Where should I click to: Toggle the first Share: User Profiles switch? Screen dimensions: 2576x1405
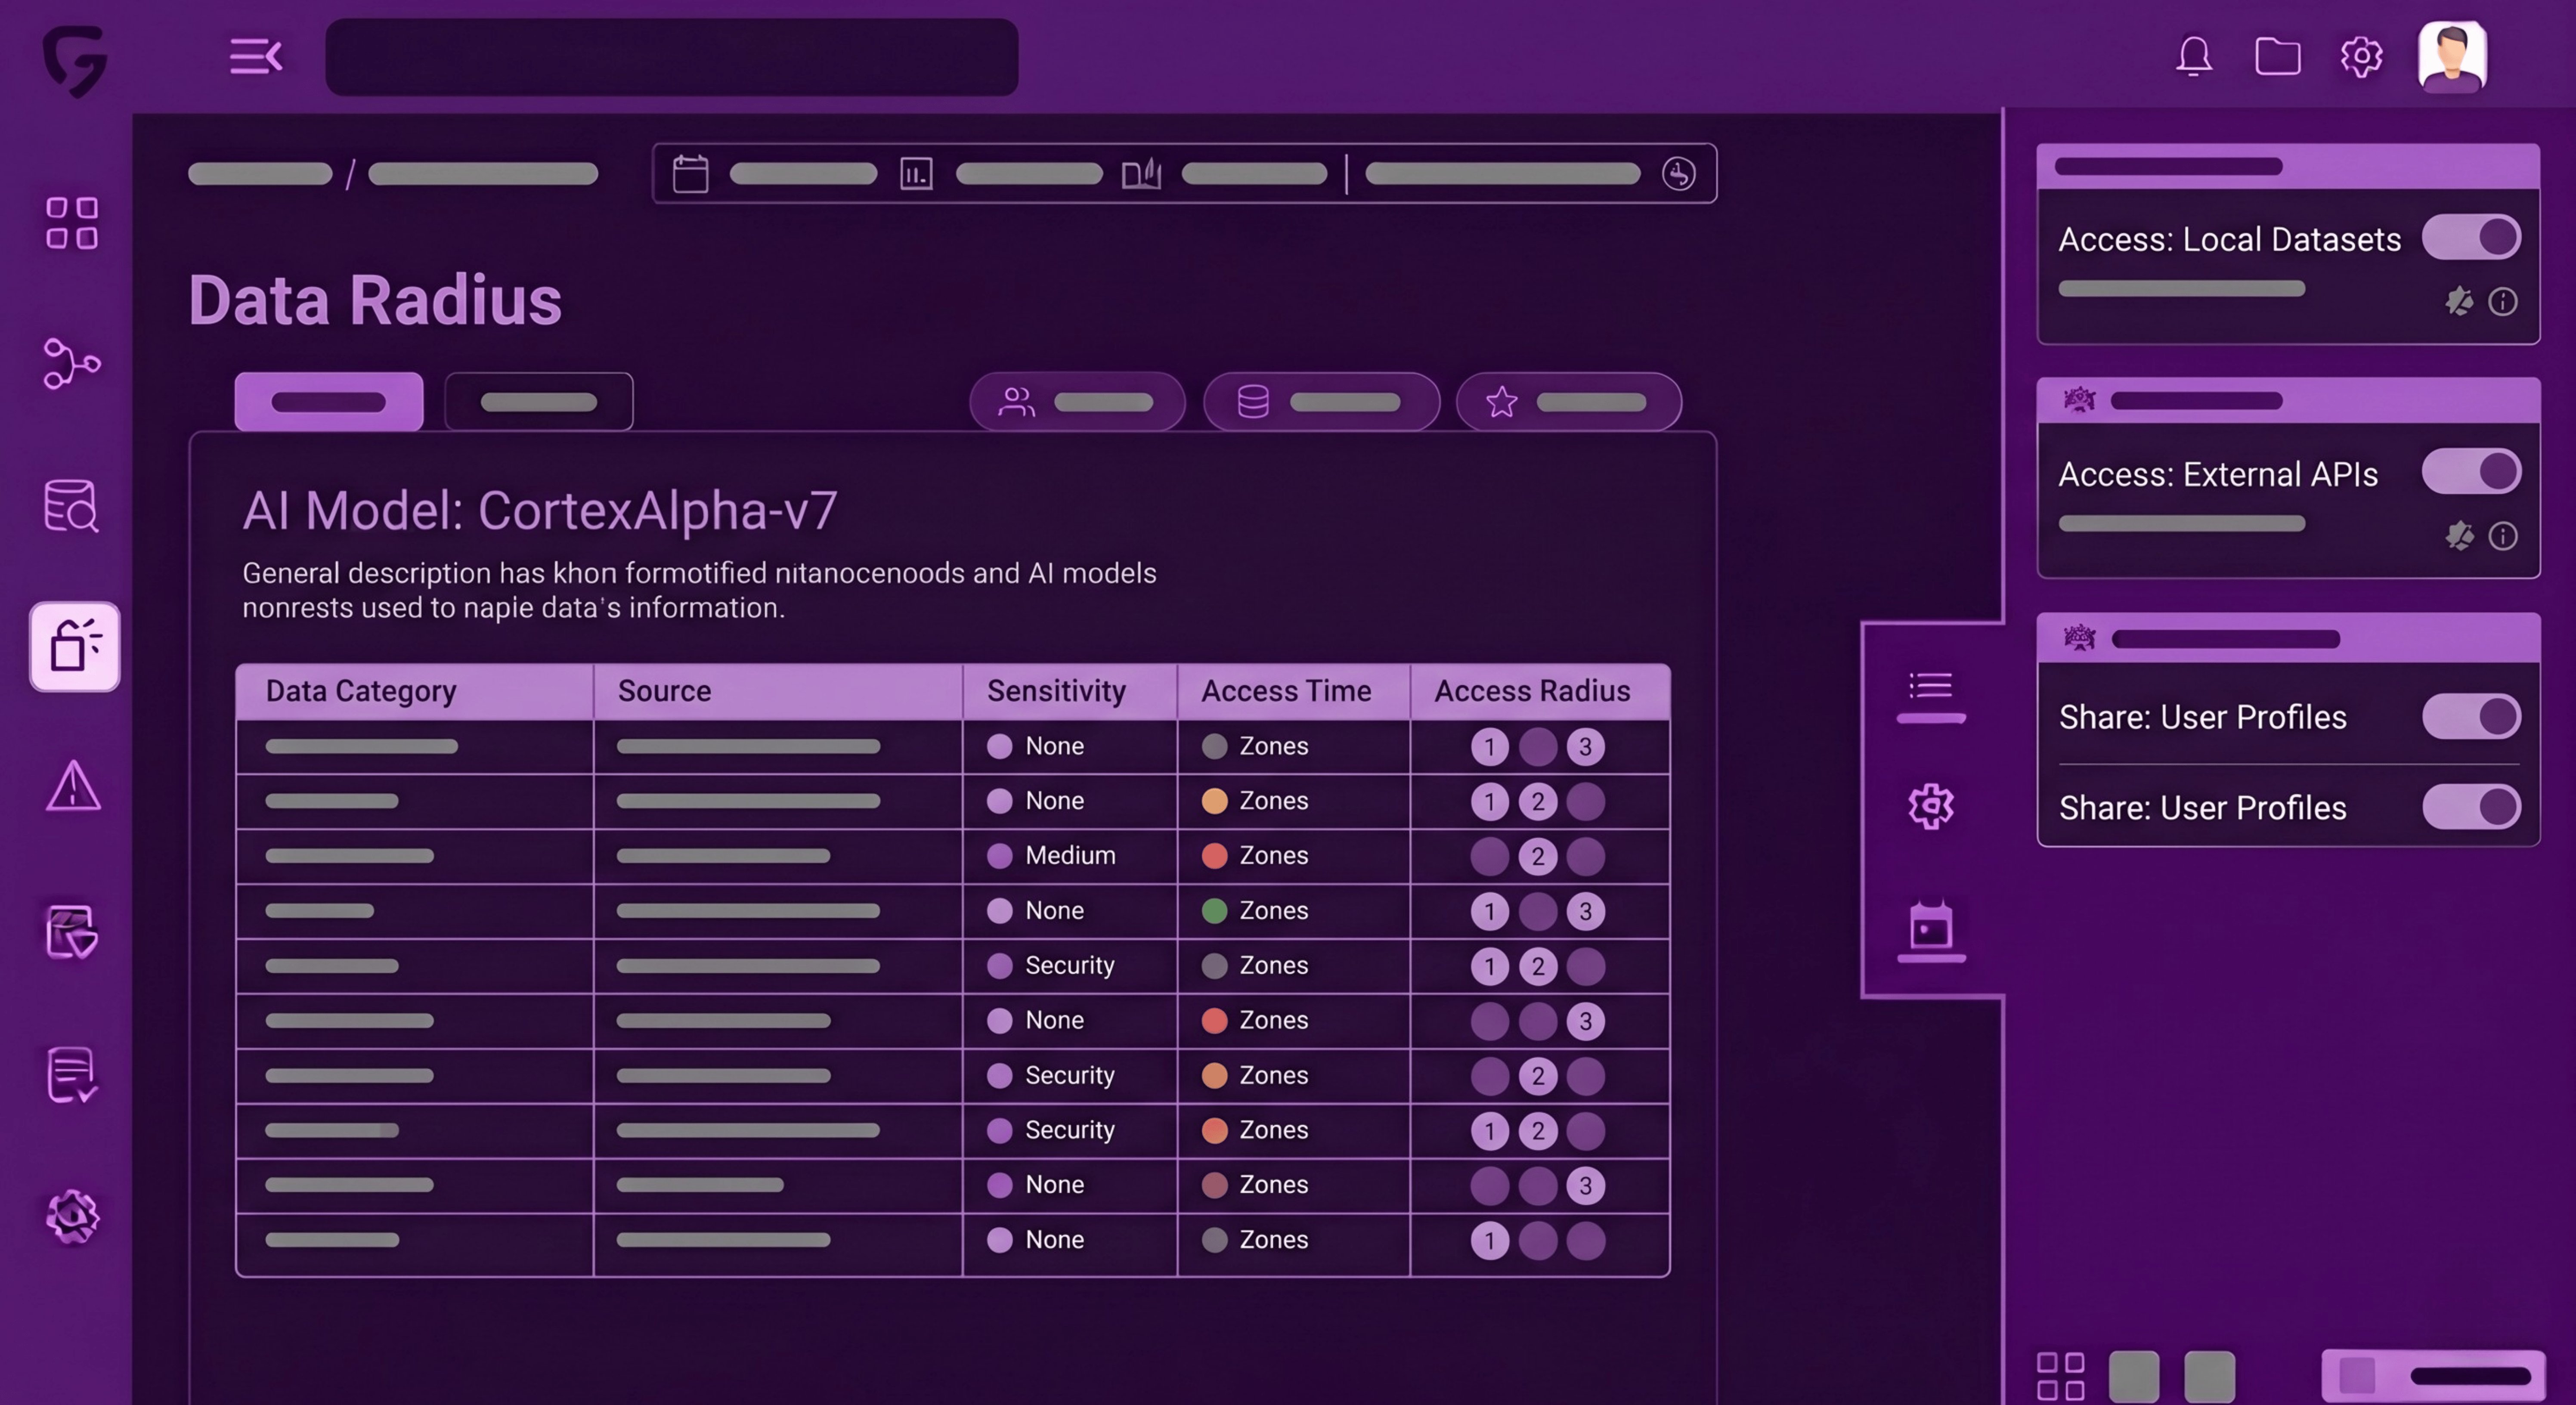point(2470,716)
